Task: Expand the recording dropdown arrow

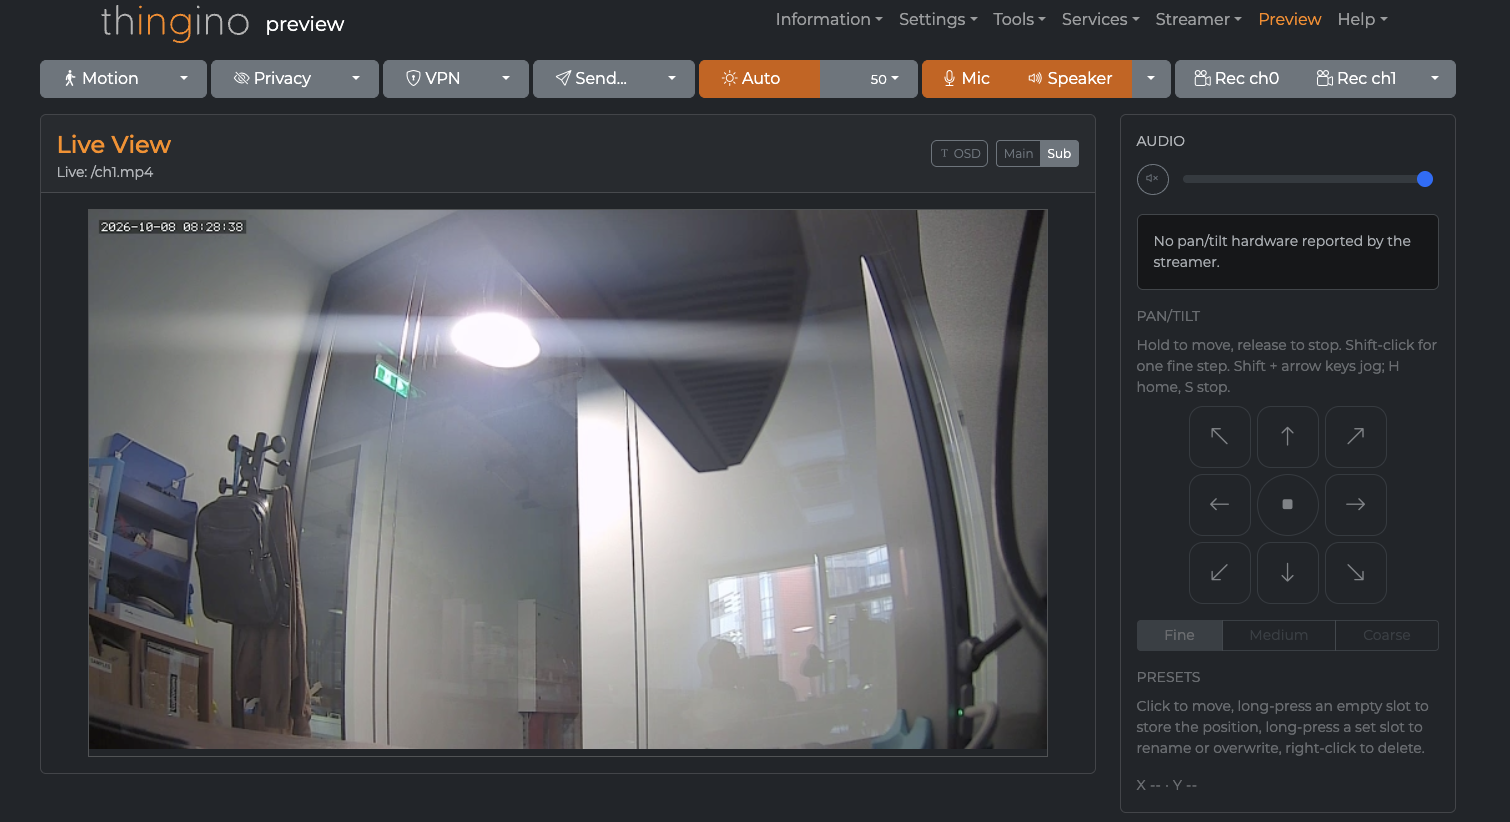Action: click(1435, 79)
